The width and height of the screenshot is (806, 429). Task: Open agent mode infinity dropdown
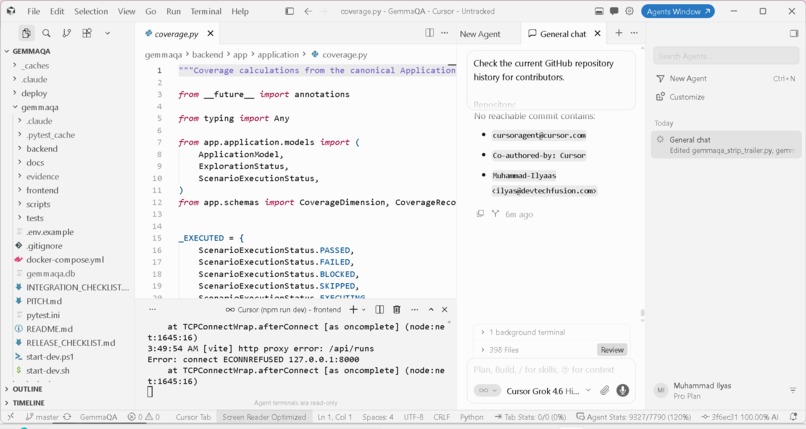487,390
